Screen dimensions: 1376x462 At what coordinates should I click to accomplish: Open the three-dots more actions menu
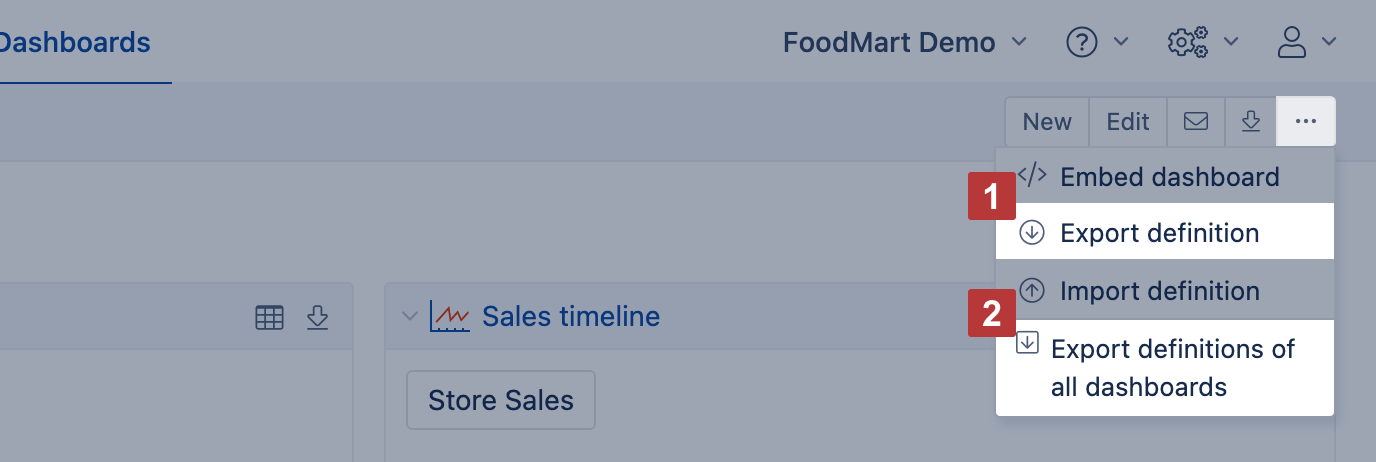pos(1305,121)
